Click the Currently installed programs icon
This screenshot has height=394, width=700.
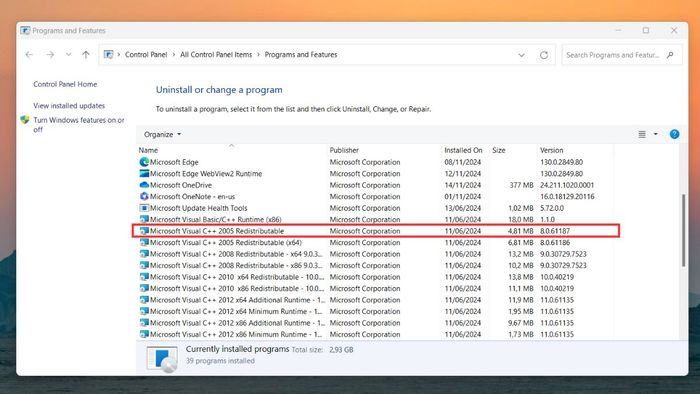click(162, 358)
